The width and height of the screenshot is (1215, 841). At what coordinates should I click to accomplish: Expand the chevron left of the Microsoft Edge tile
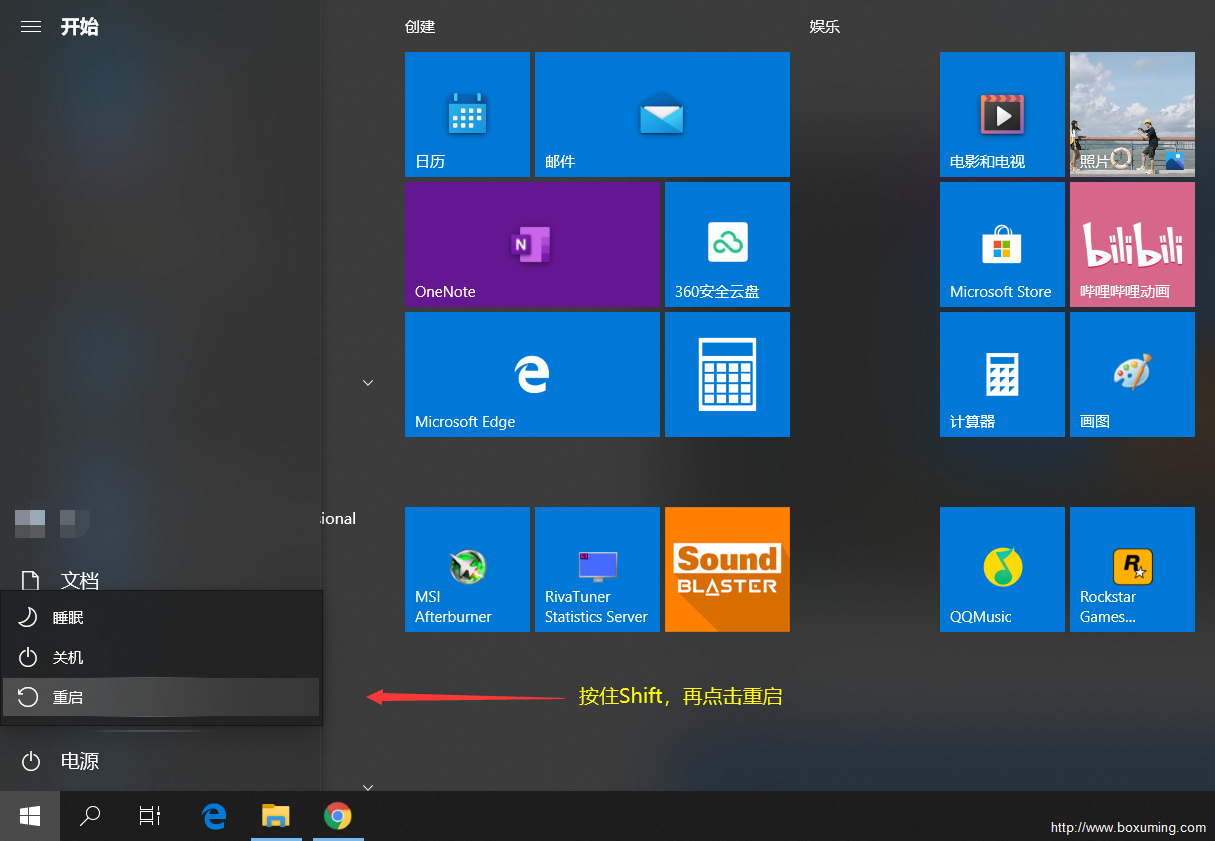pyautogui.click(x=368, y=383)
